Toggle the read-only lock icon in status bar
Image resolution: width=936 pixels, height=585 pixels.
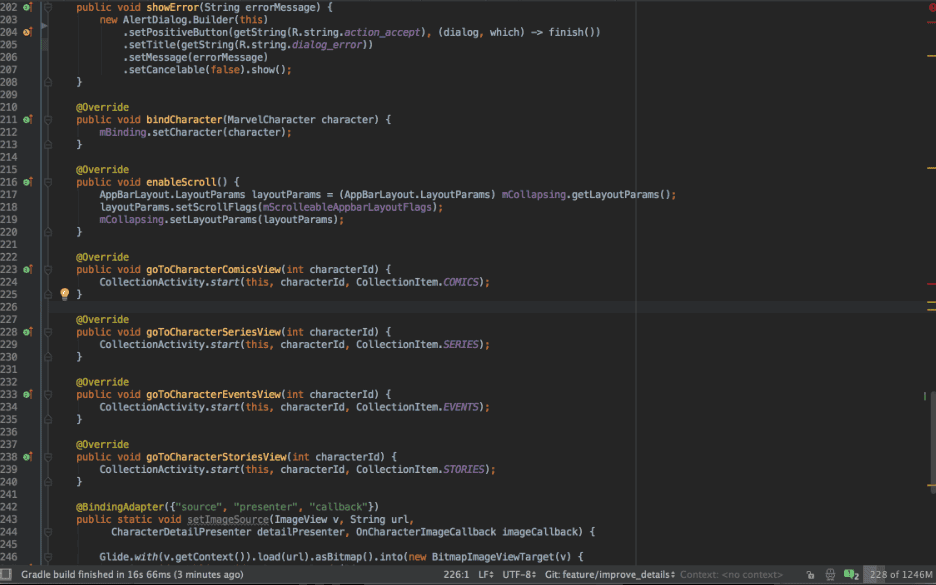[810, 575]
